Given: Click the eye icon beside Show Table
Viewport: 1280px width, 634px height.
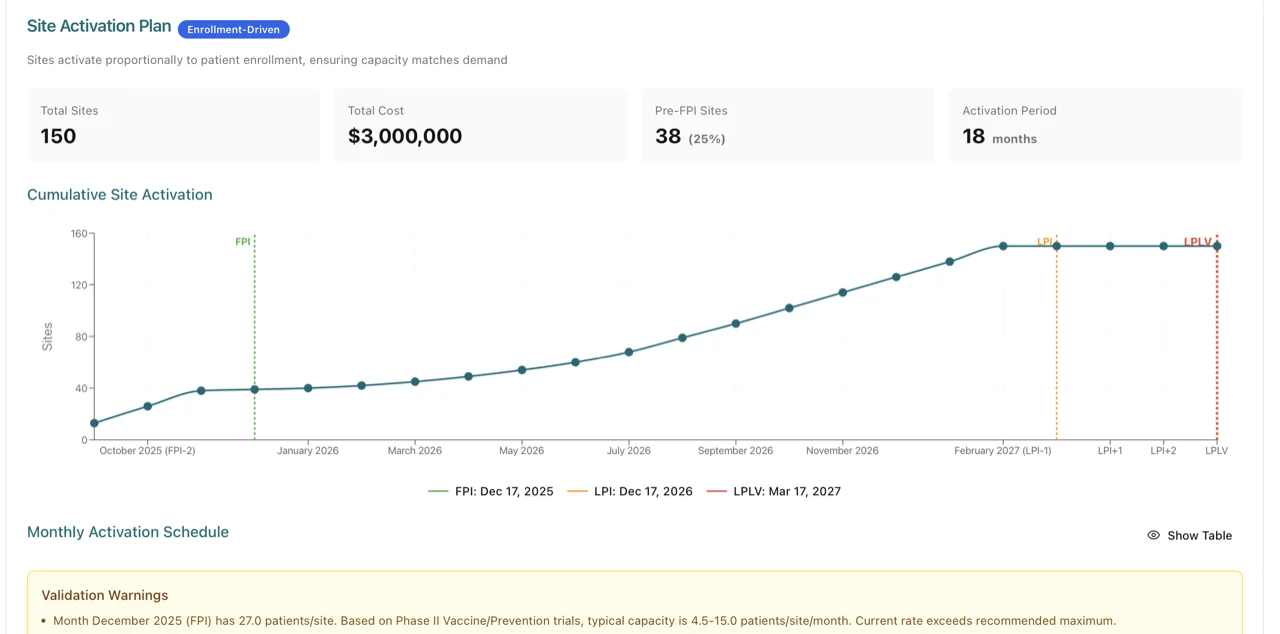Looking at the screenshot, I should click(x=1153, y=535).
